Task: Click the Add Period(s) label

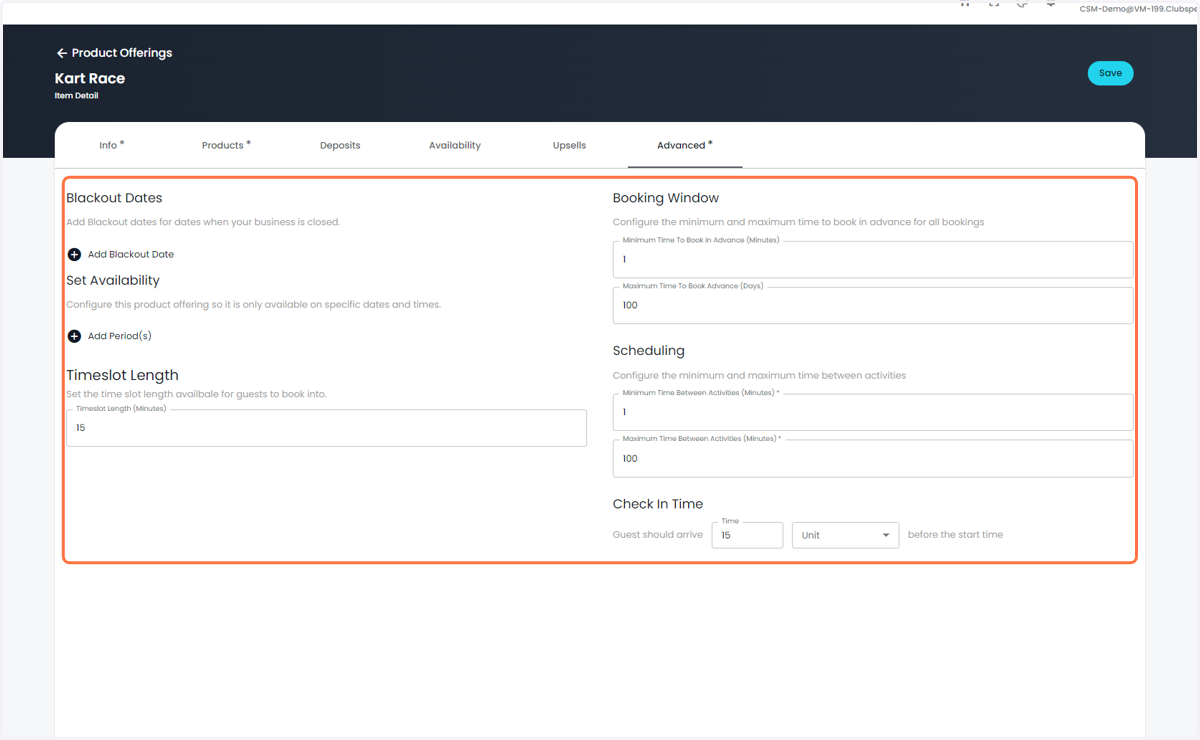Action: coord(120,336)
